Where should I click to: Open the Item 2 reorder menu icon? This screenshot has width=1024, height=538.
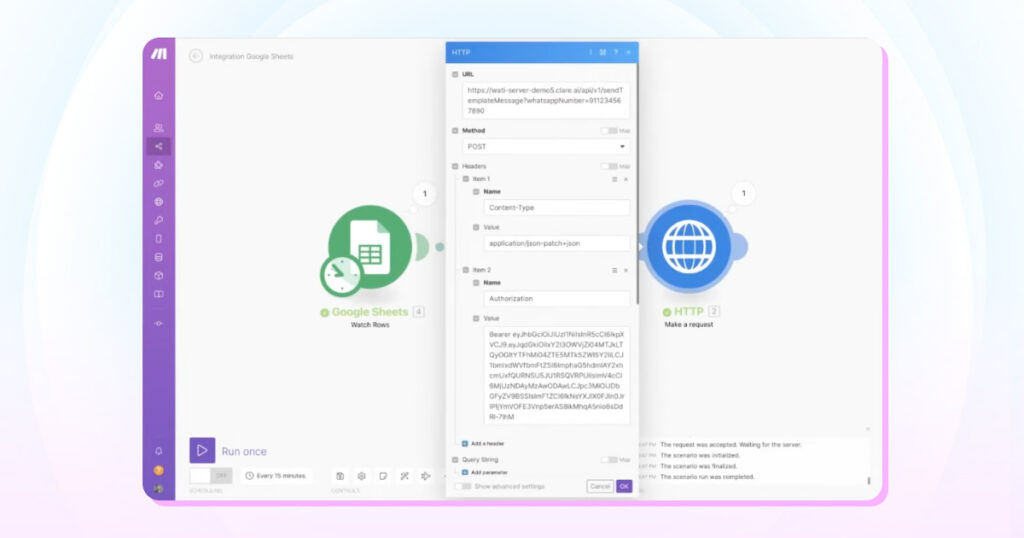(615, 270)
